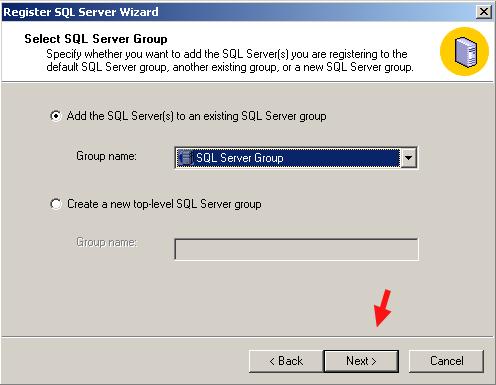Screen dimensions: 496x385
Task: Click the 'Select SQL Server Group' heading
Action: 96,39
